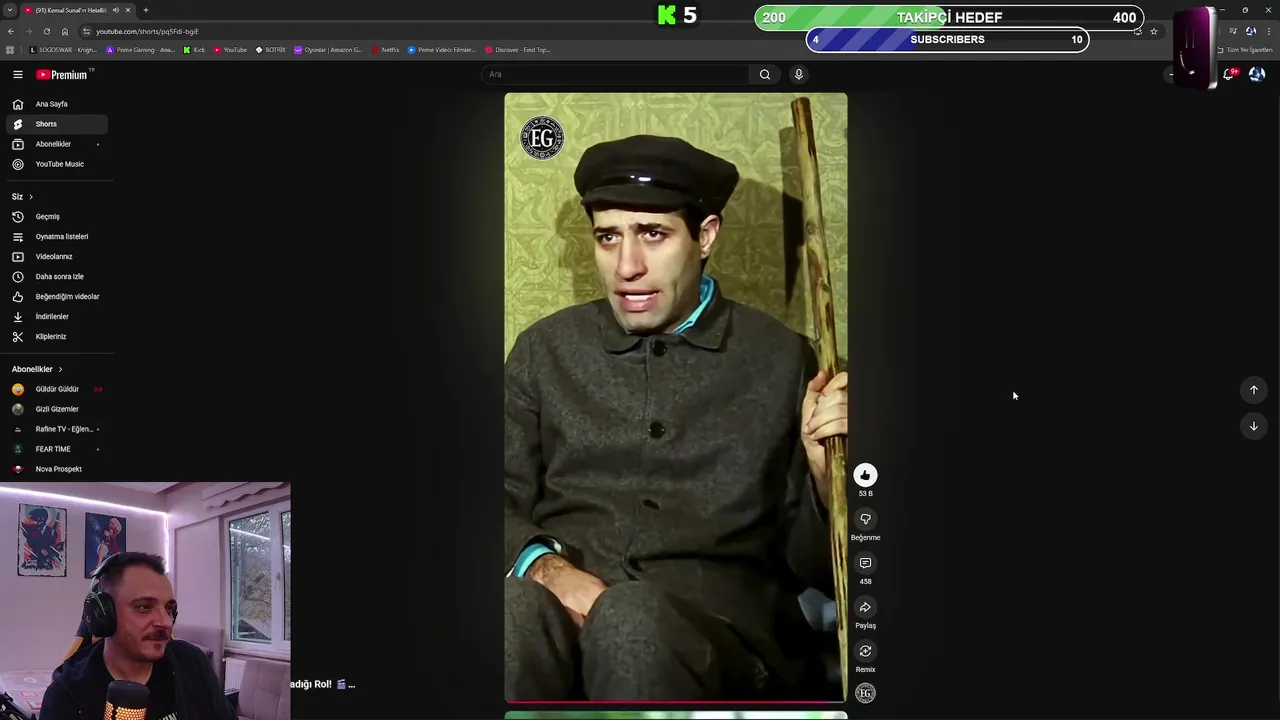Open browser media control icon
This screenshot has width=1280, height=720.
pos(1233,31)
